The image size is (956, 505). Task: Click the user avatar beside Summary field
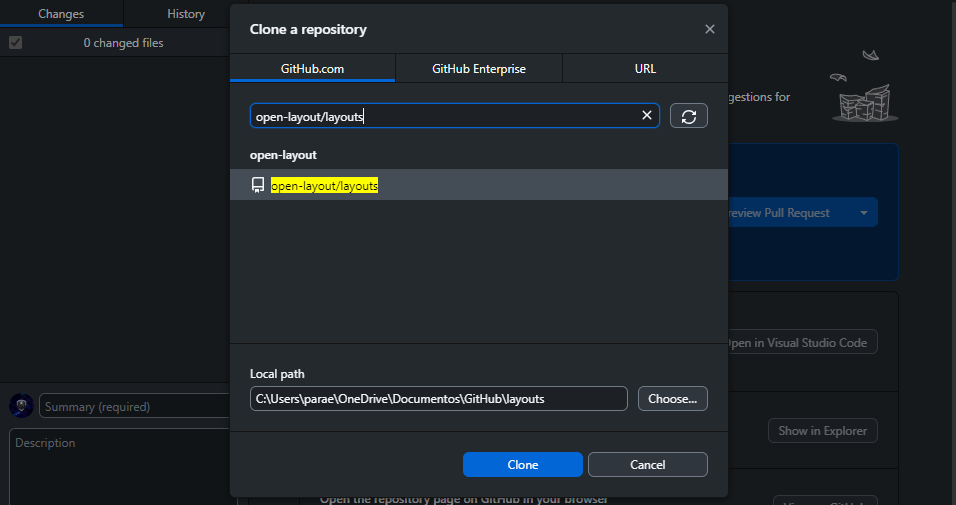[x=21, y=406]
